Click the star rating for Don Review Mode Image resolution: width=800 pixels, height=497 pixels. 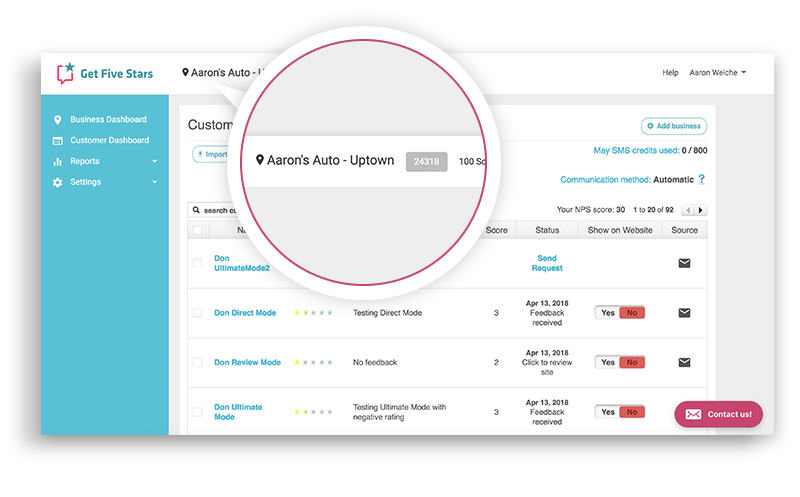(313, 362)
